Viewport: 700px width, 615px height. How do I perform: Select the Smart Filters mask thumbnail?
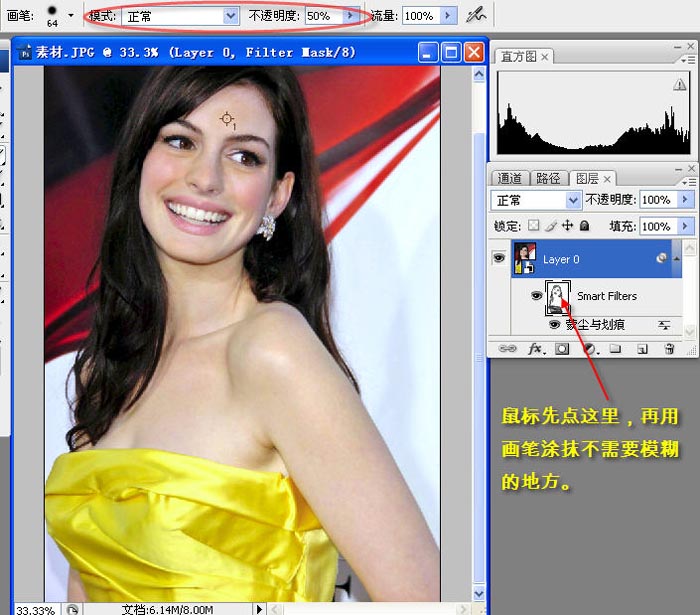[558, 297]
